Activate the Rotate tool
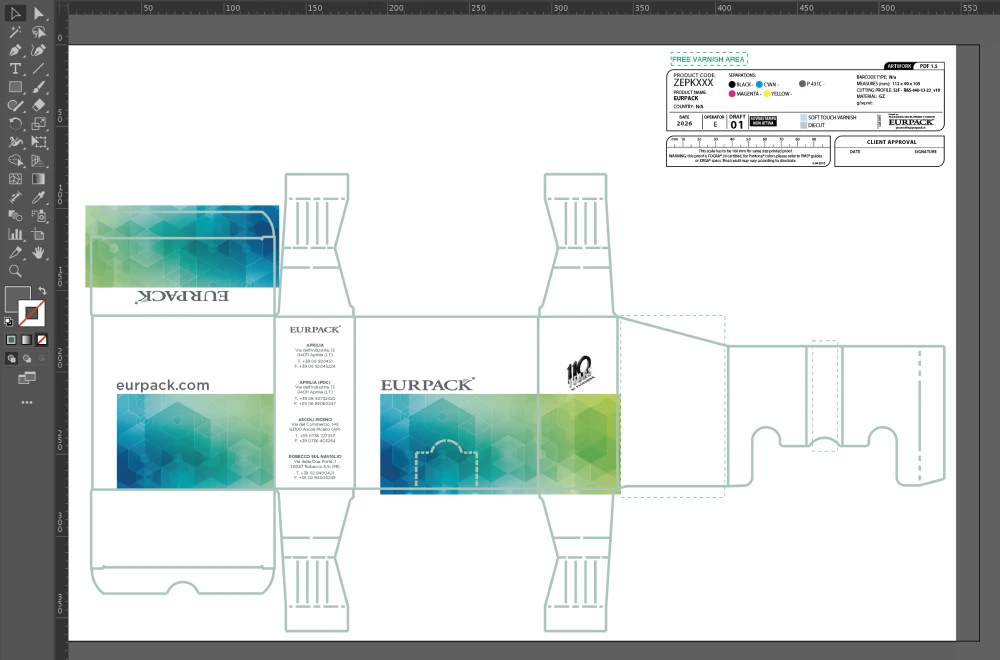 point(15,124)
